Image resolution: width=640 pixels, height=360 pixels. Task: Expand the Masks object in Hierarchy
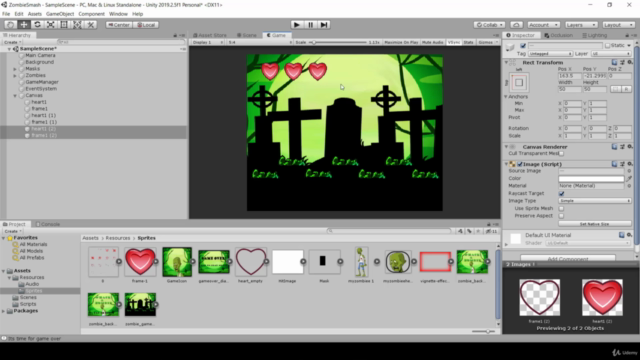tap(15, 69)
